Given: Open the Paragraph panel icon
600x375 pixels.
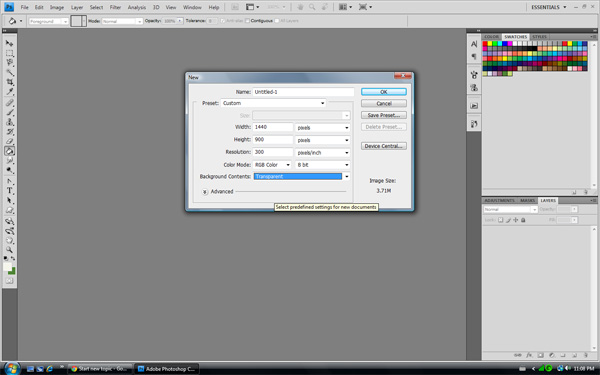Looking at the screenshot, I should pos(474,56).
